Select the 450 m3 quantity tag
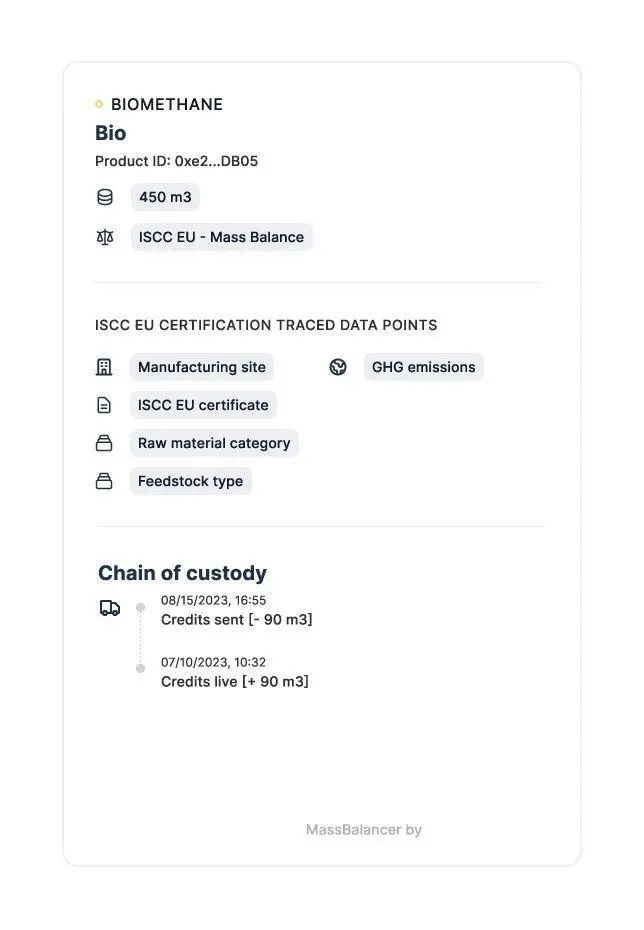 [x=165, y=197]
